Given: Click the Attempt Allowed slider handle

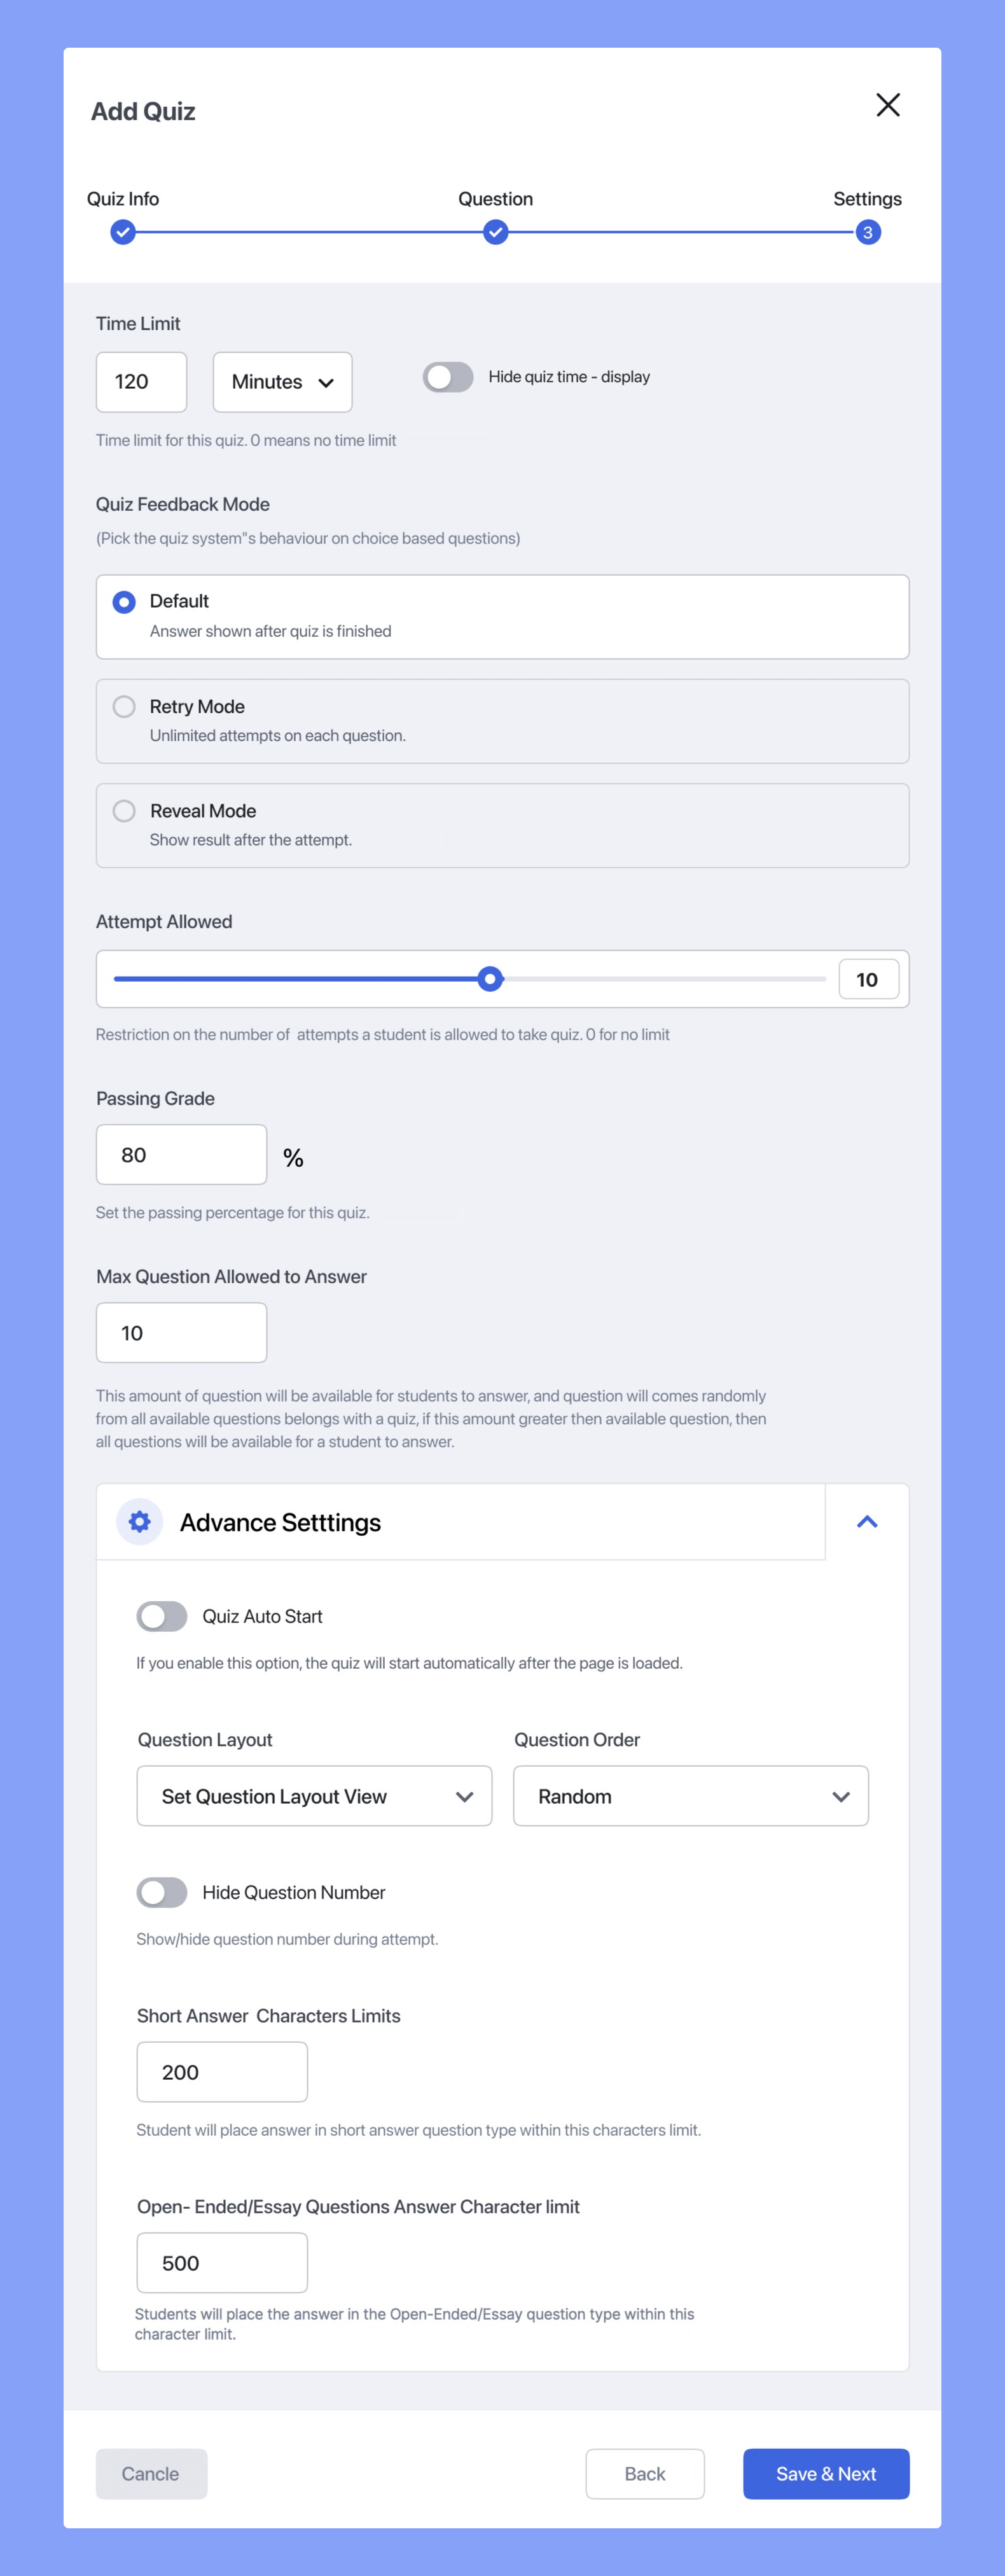Looking at the screenshot, I should tap(490, 979).
